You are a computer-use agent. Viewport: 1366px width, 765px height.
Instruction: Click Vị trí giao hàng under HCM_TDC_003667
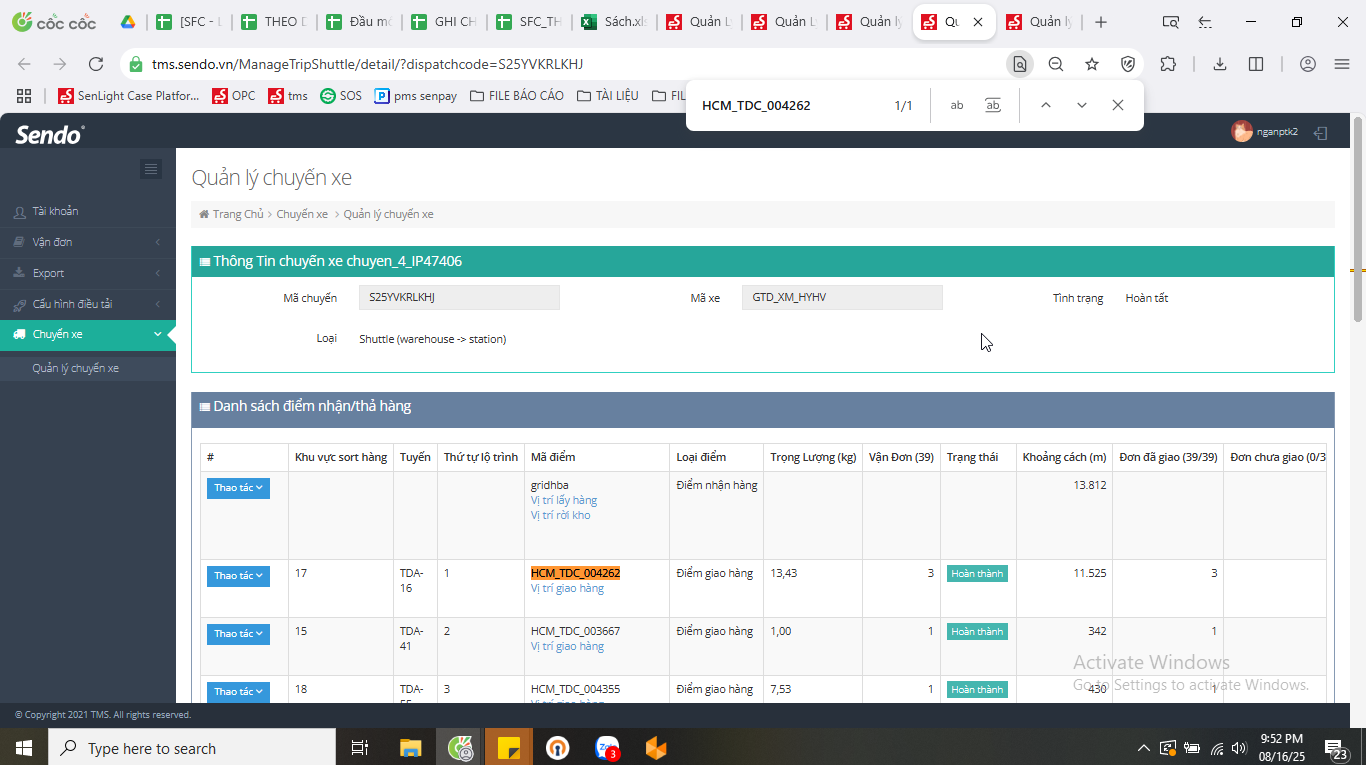(x=567, y=646)
